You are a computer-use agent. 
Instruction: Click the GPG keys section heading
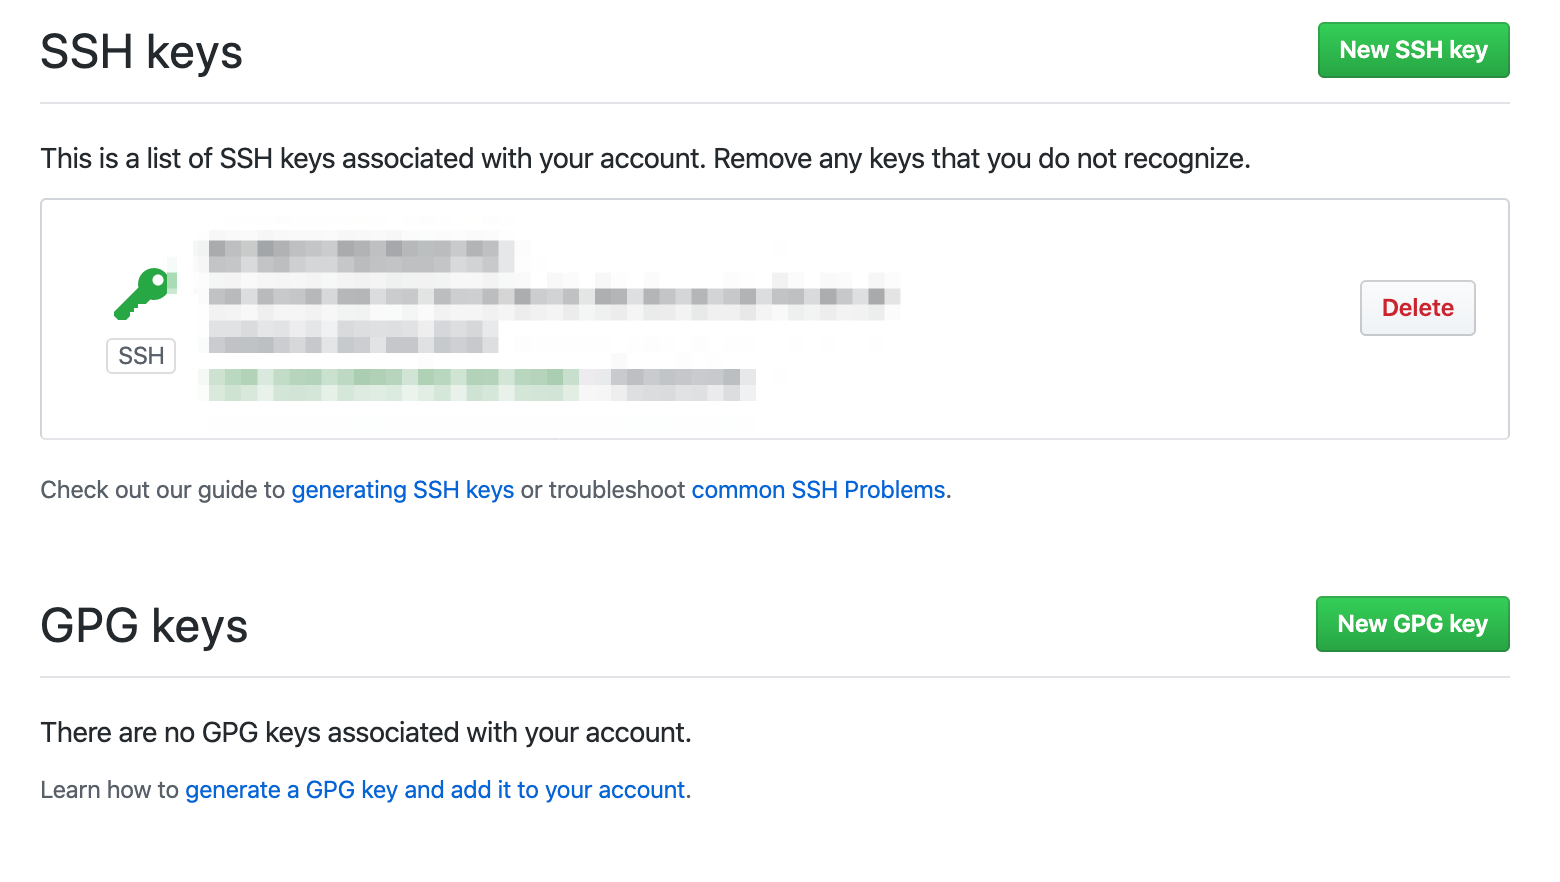(x=144, y=626)
